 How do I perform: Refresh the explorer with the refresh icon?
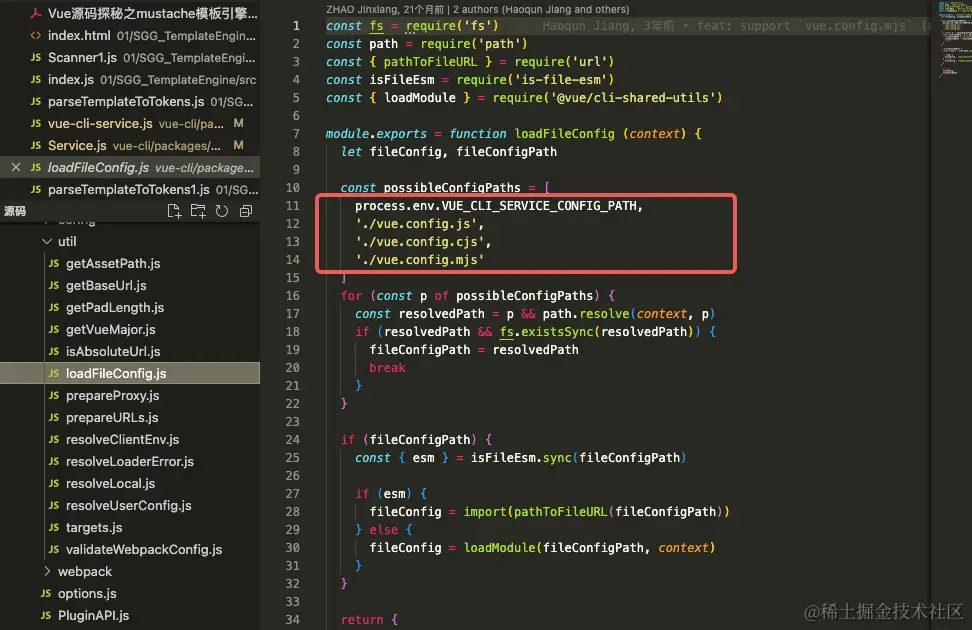tap(221, 211)
